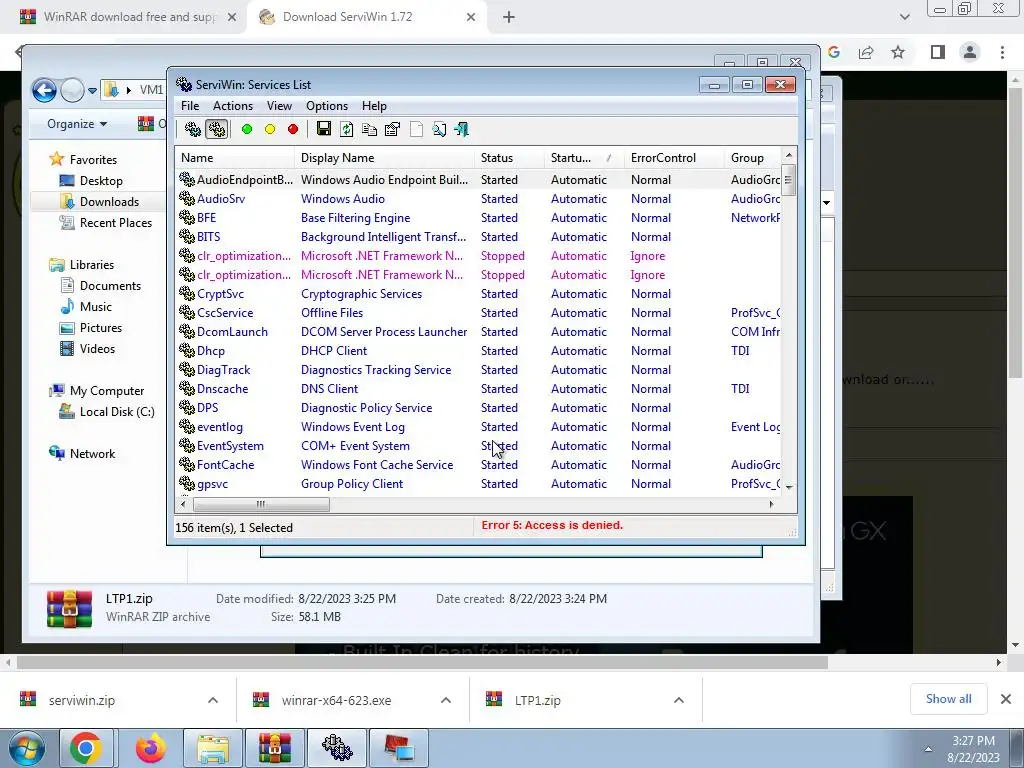This screenshot has height=768, width=1024.
Task: Click the red stop-service circle icon
Action: pos(293,129)
